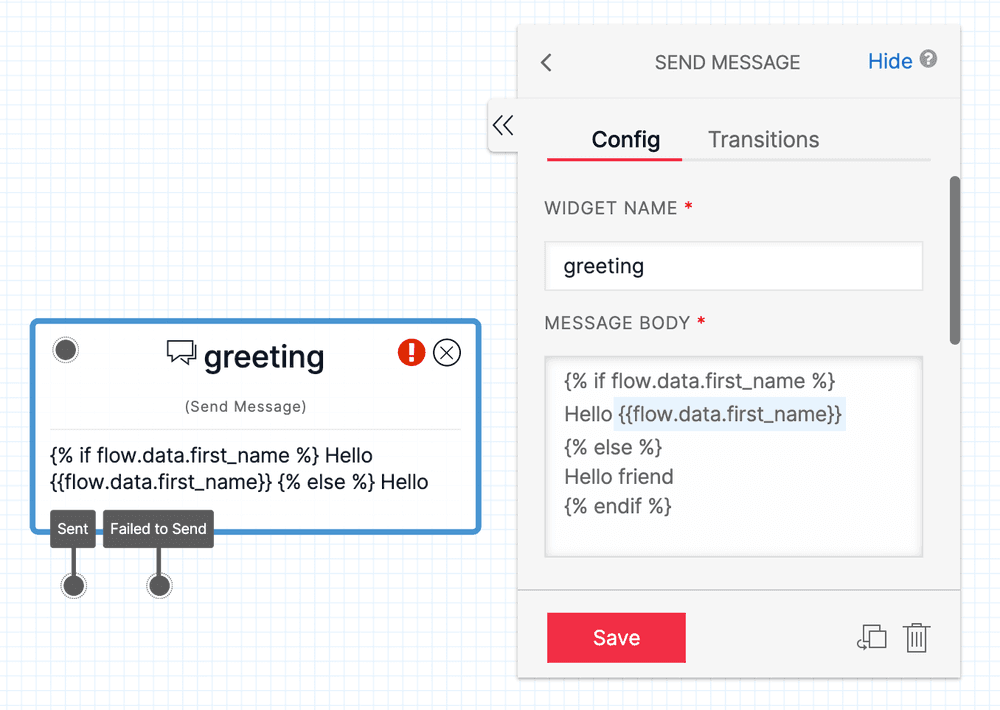Go back using the left chevron arrow

click(x=545, y=62)
